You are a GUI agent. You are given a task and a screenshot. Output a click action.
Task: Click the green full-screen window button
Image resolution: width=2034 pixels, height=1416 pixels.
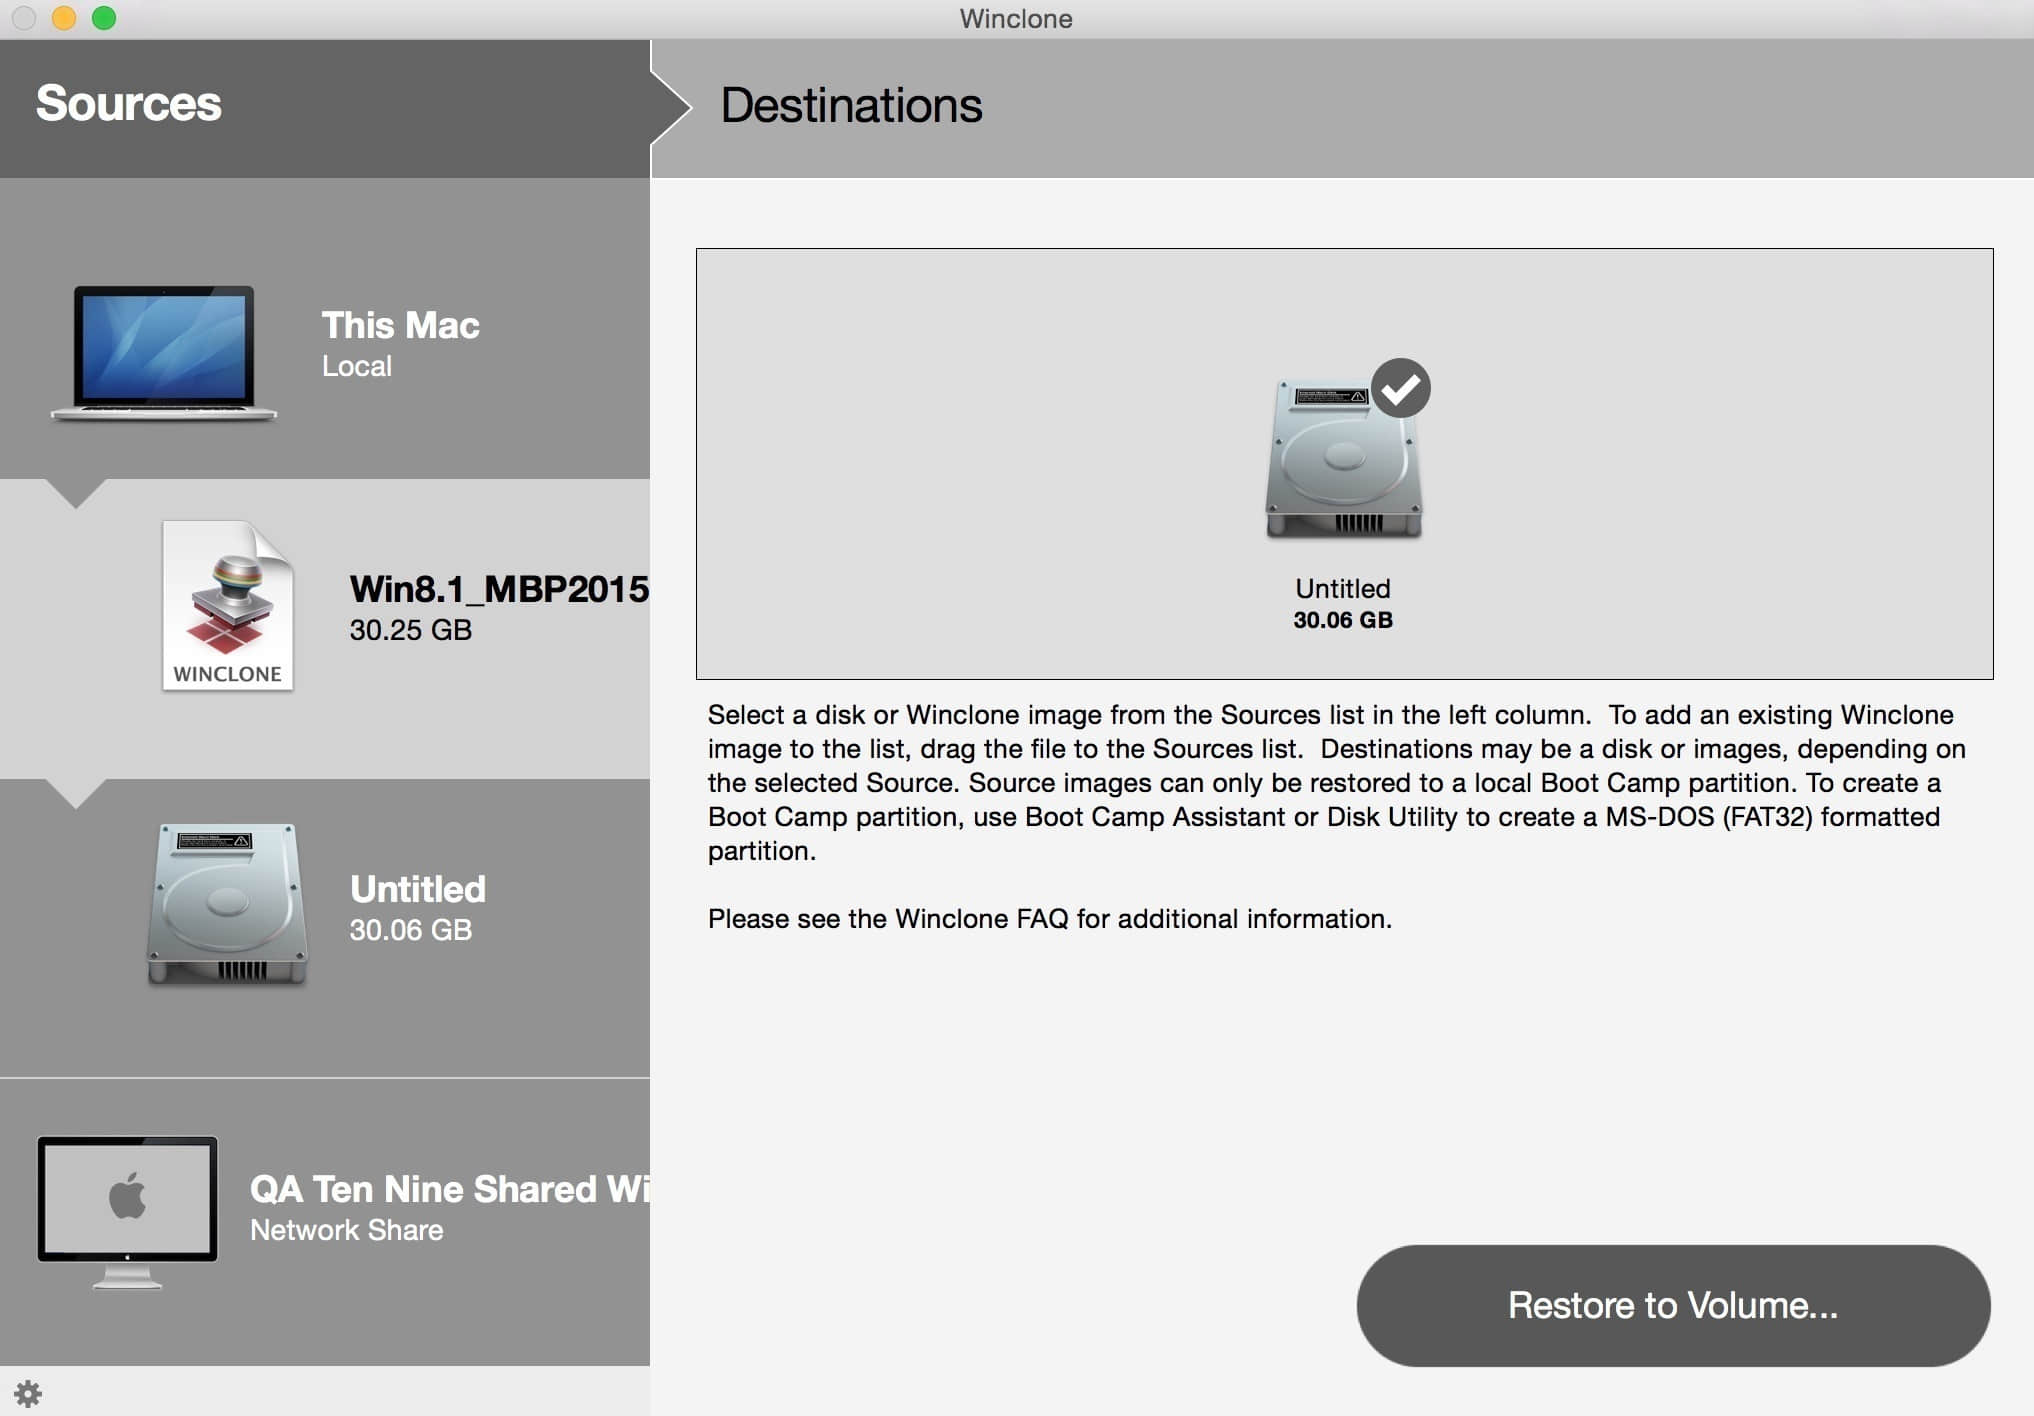104,18
